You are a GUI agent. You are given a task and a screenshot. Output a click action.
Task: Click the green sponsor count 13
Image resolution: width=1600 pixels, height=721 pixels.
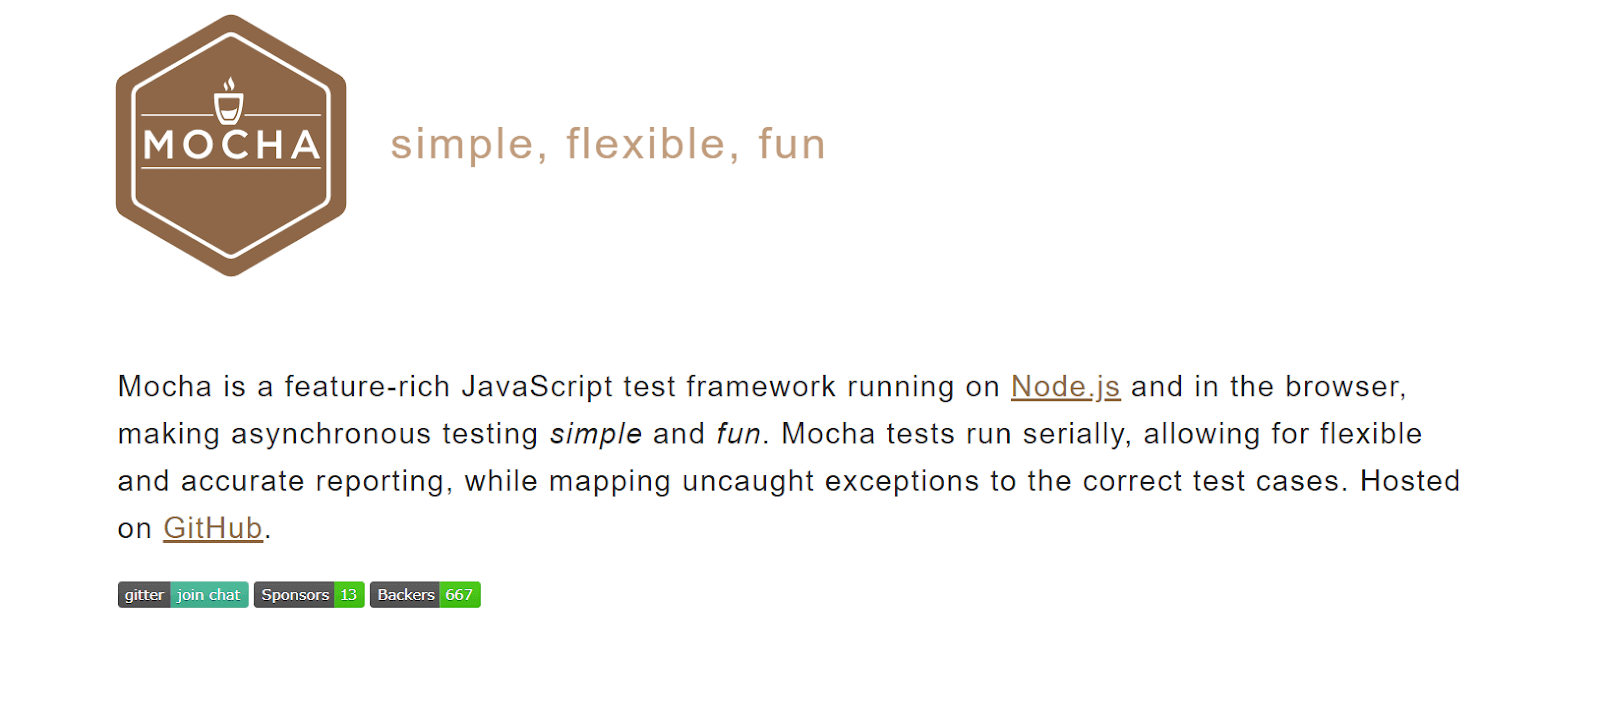(349, 595)
